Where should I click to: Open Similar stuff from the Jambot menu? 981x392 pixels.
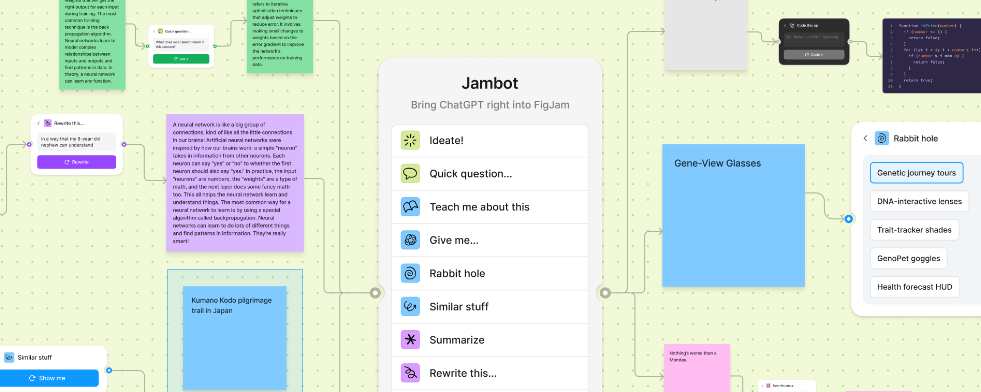490,306
